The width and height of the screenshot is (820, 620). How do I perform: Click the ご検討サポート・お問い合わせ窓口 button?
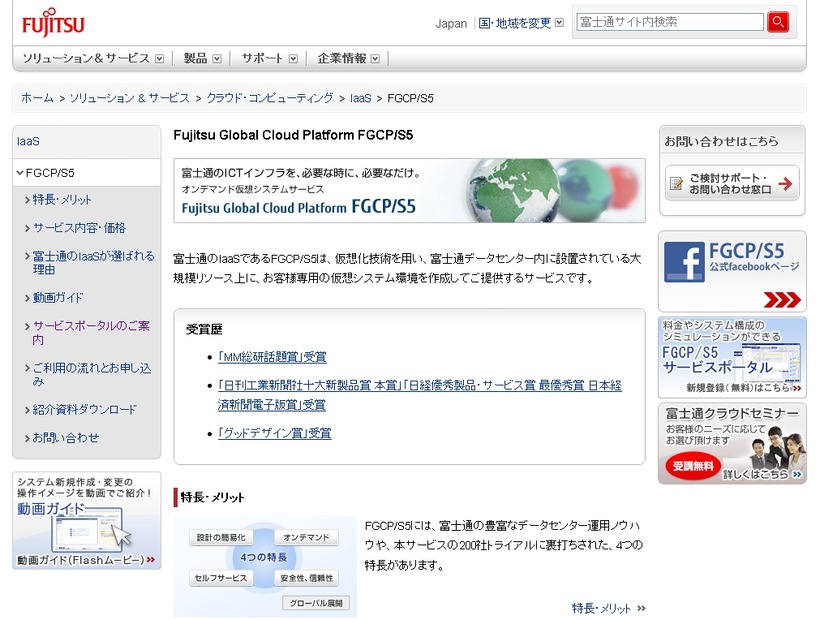[x=732, y=183]
